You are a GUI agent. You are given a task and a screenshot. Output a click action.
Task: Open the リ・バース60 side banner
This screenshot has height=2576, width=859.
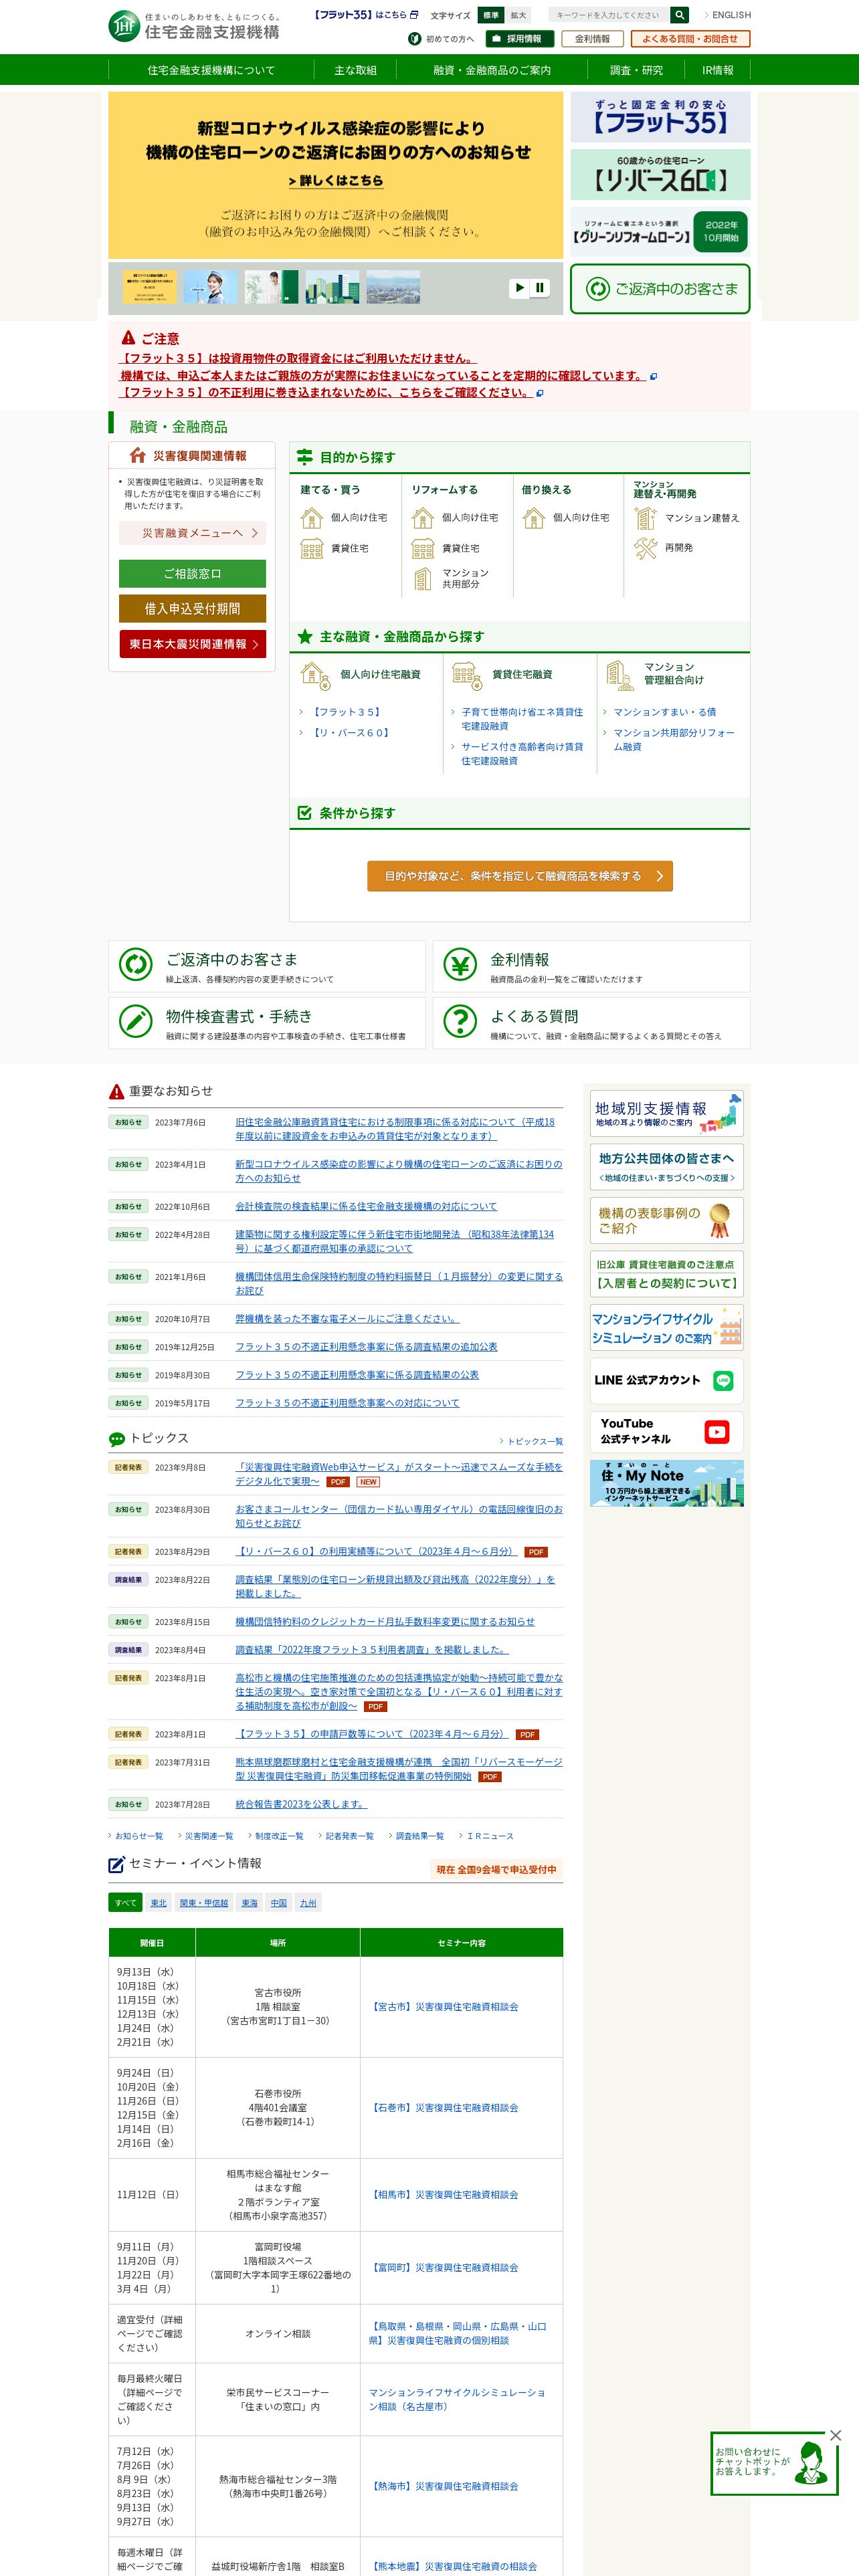[660, 175]
